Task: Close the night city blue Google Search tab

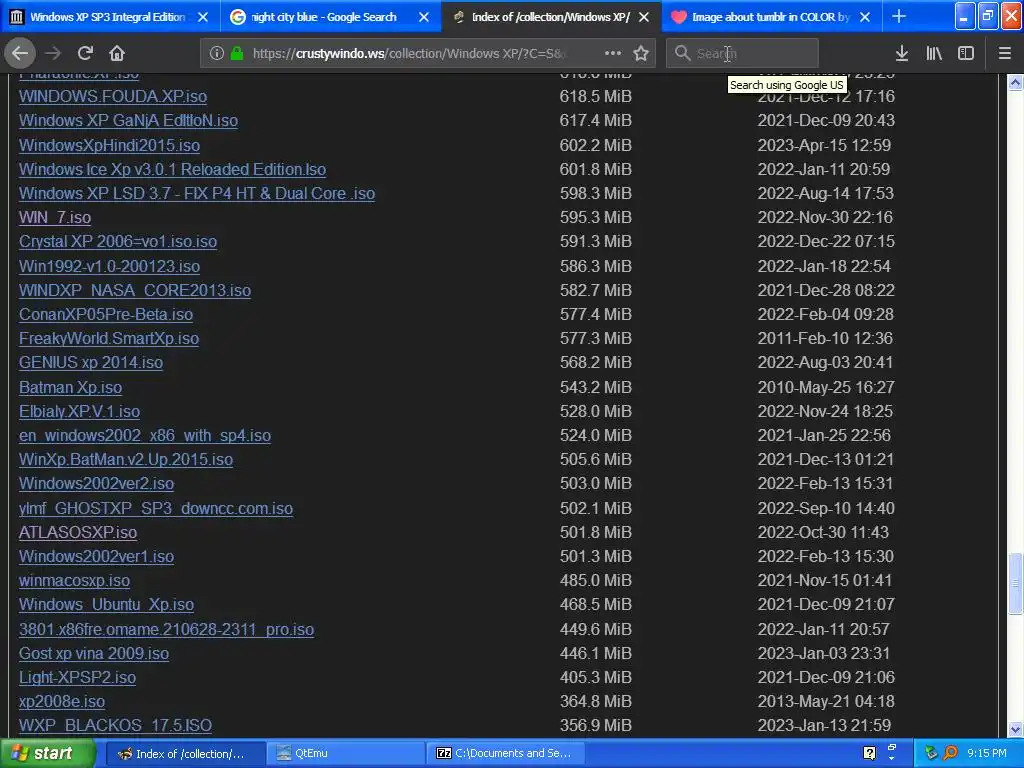Action: click(x=424, y=17)
